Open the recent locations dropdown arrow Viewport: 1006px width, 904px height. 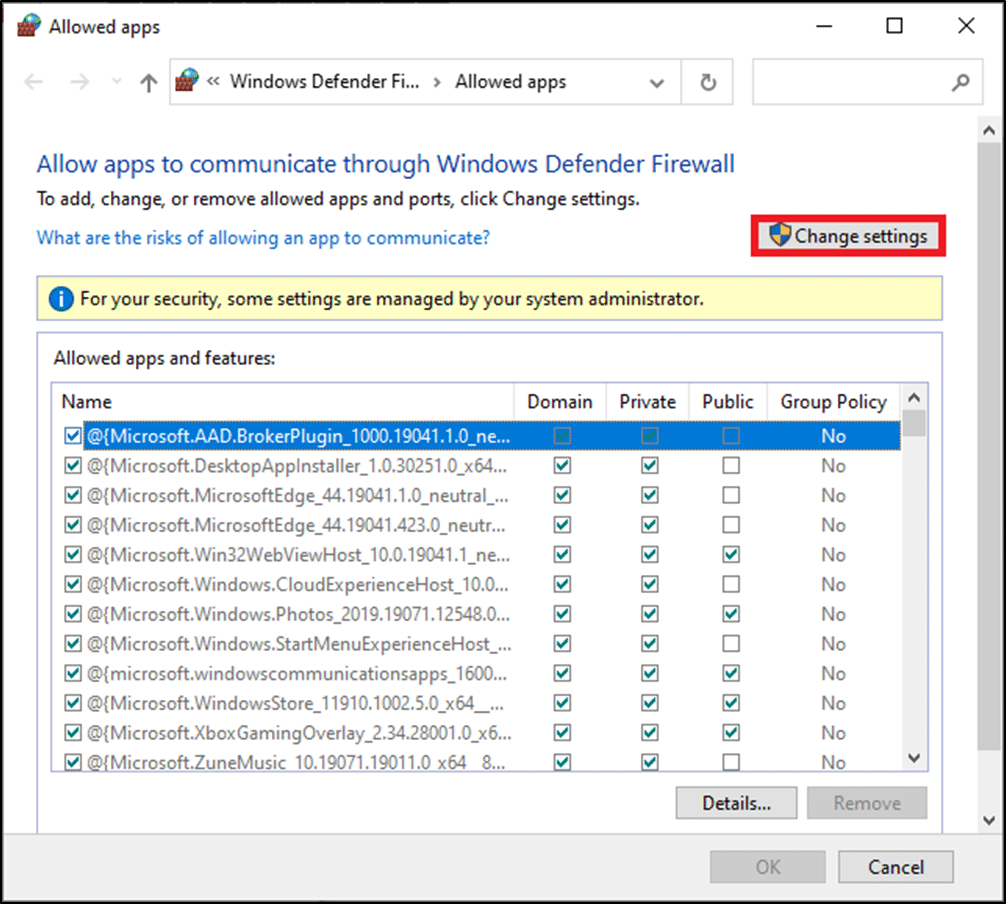116,83
